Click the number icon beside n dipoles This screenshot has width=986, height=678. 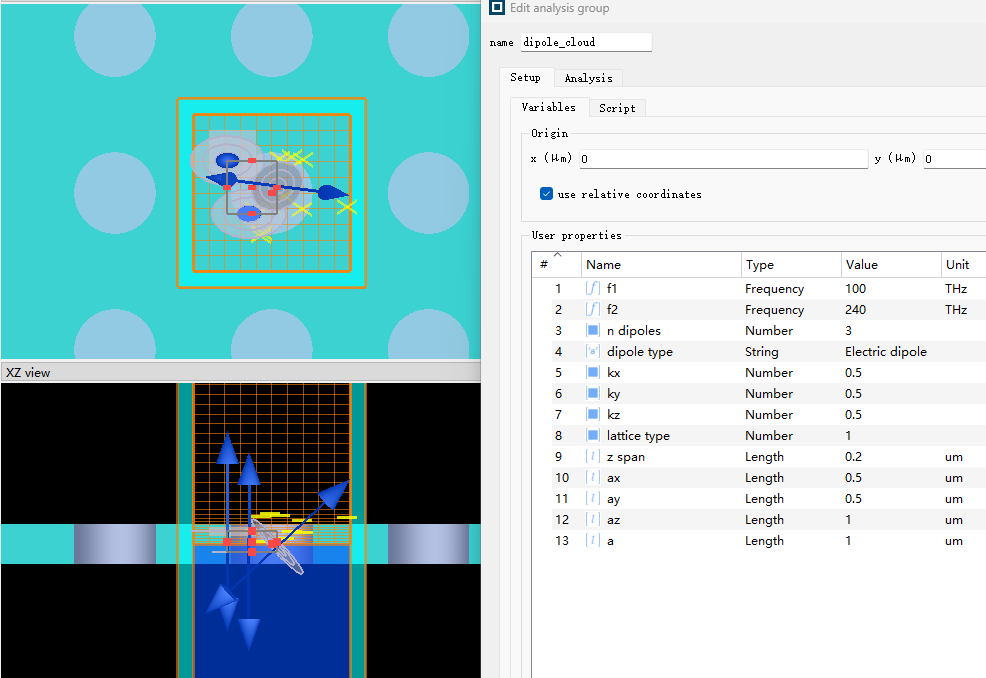tap(593, 331)
